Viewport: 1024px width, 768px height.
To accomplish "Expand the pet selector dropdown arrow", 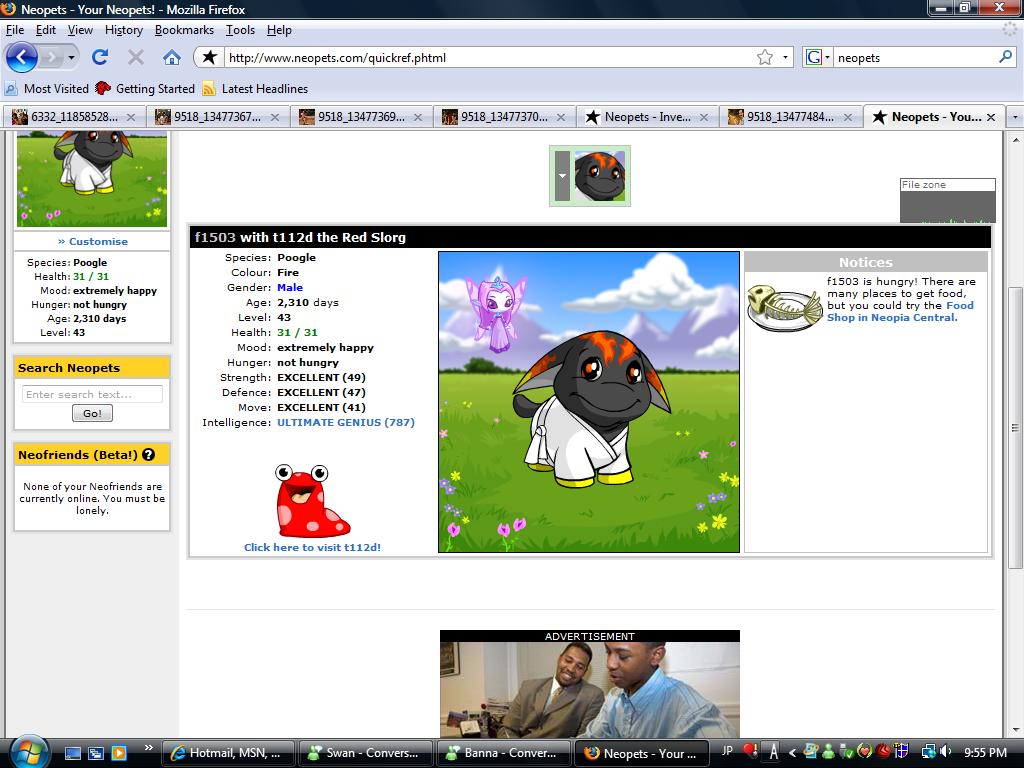I will pyautogui.click(x=562, y=176).
